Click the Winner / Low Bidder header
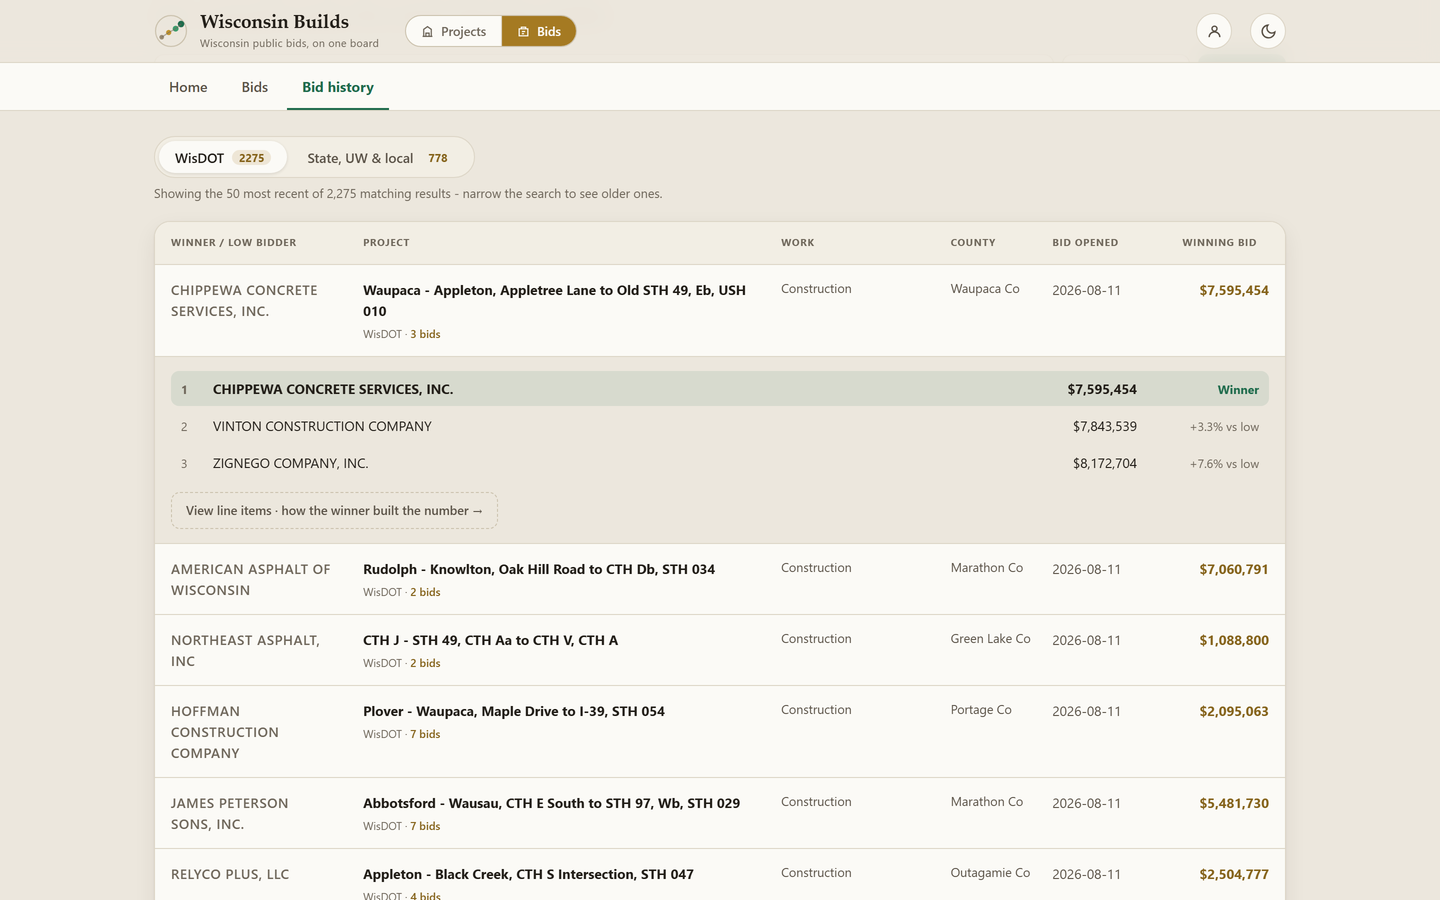Screen dimensions: 1440x900 point(234,243)
